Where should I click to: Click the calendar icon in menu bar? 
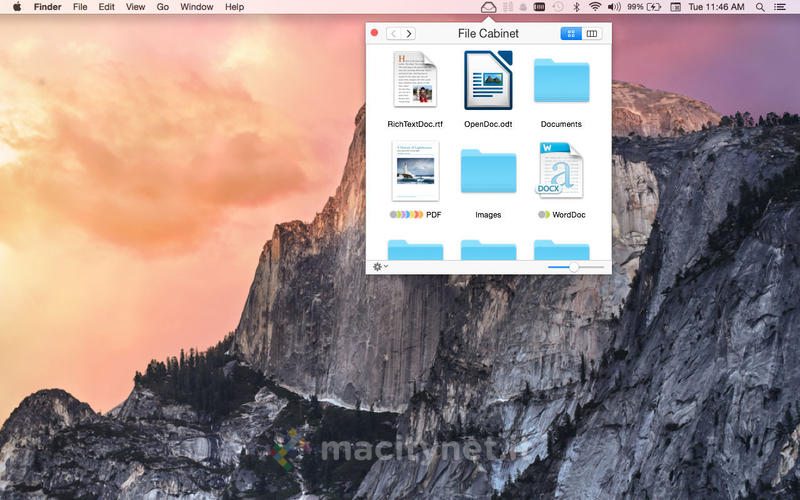point(676,7)
